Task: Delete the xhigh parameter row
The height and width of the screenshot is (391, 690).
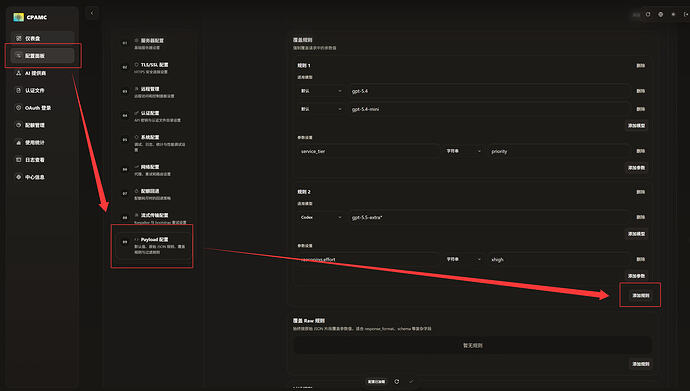Action: (x=640, y=259)
